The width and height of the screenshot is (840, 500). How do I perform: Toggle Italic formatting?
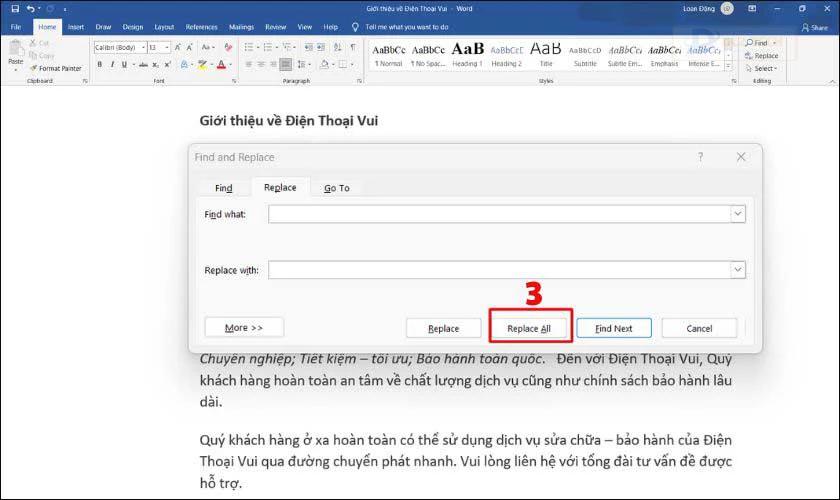[112, 64]
